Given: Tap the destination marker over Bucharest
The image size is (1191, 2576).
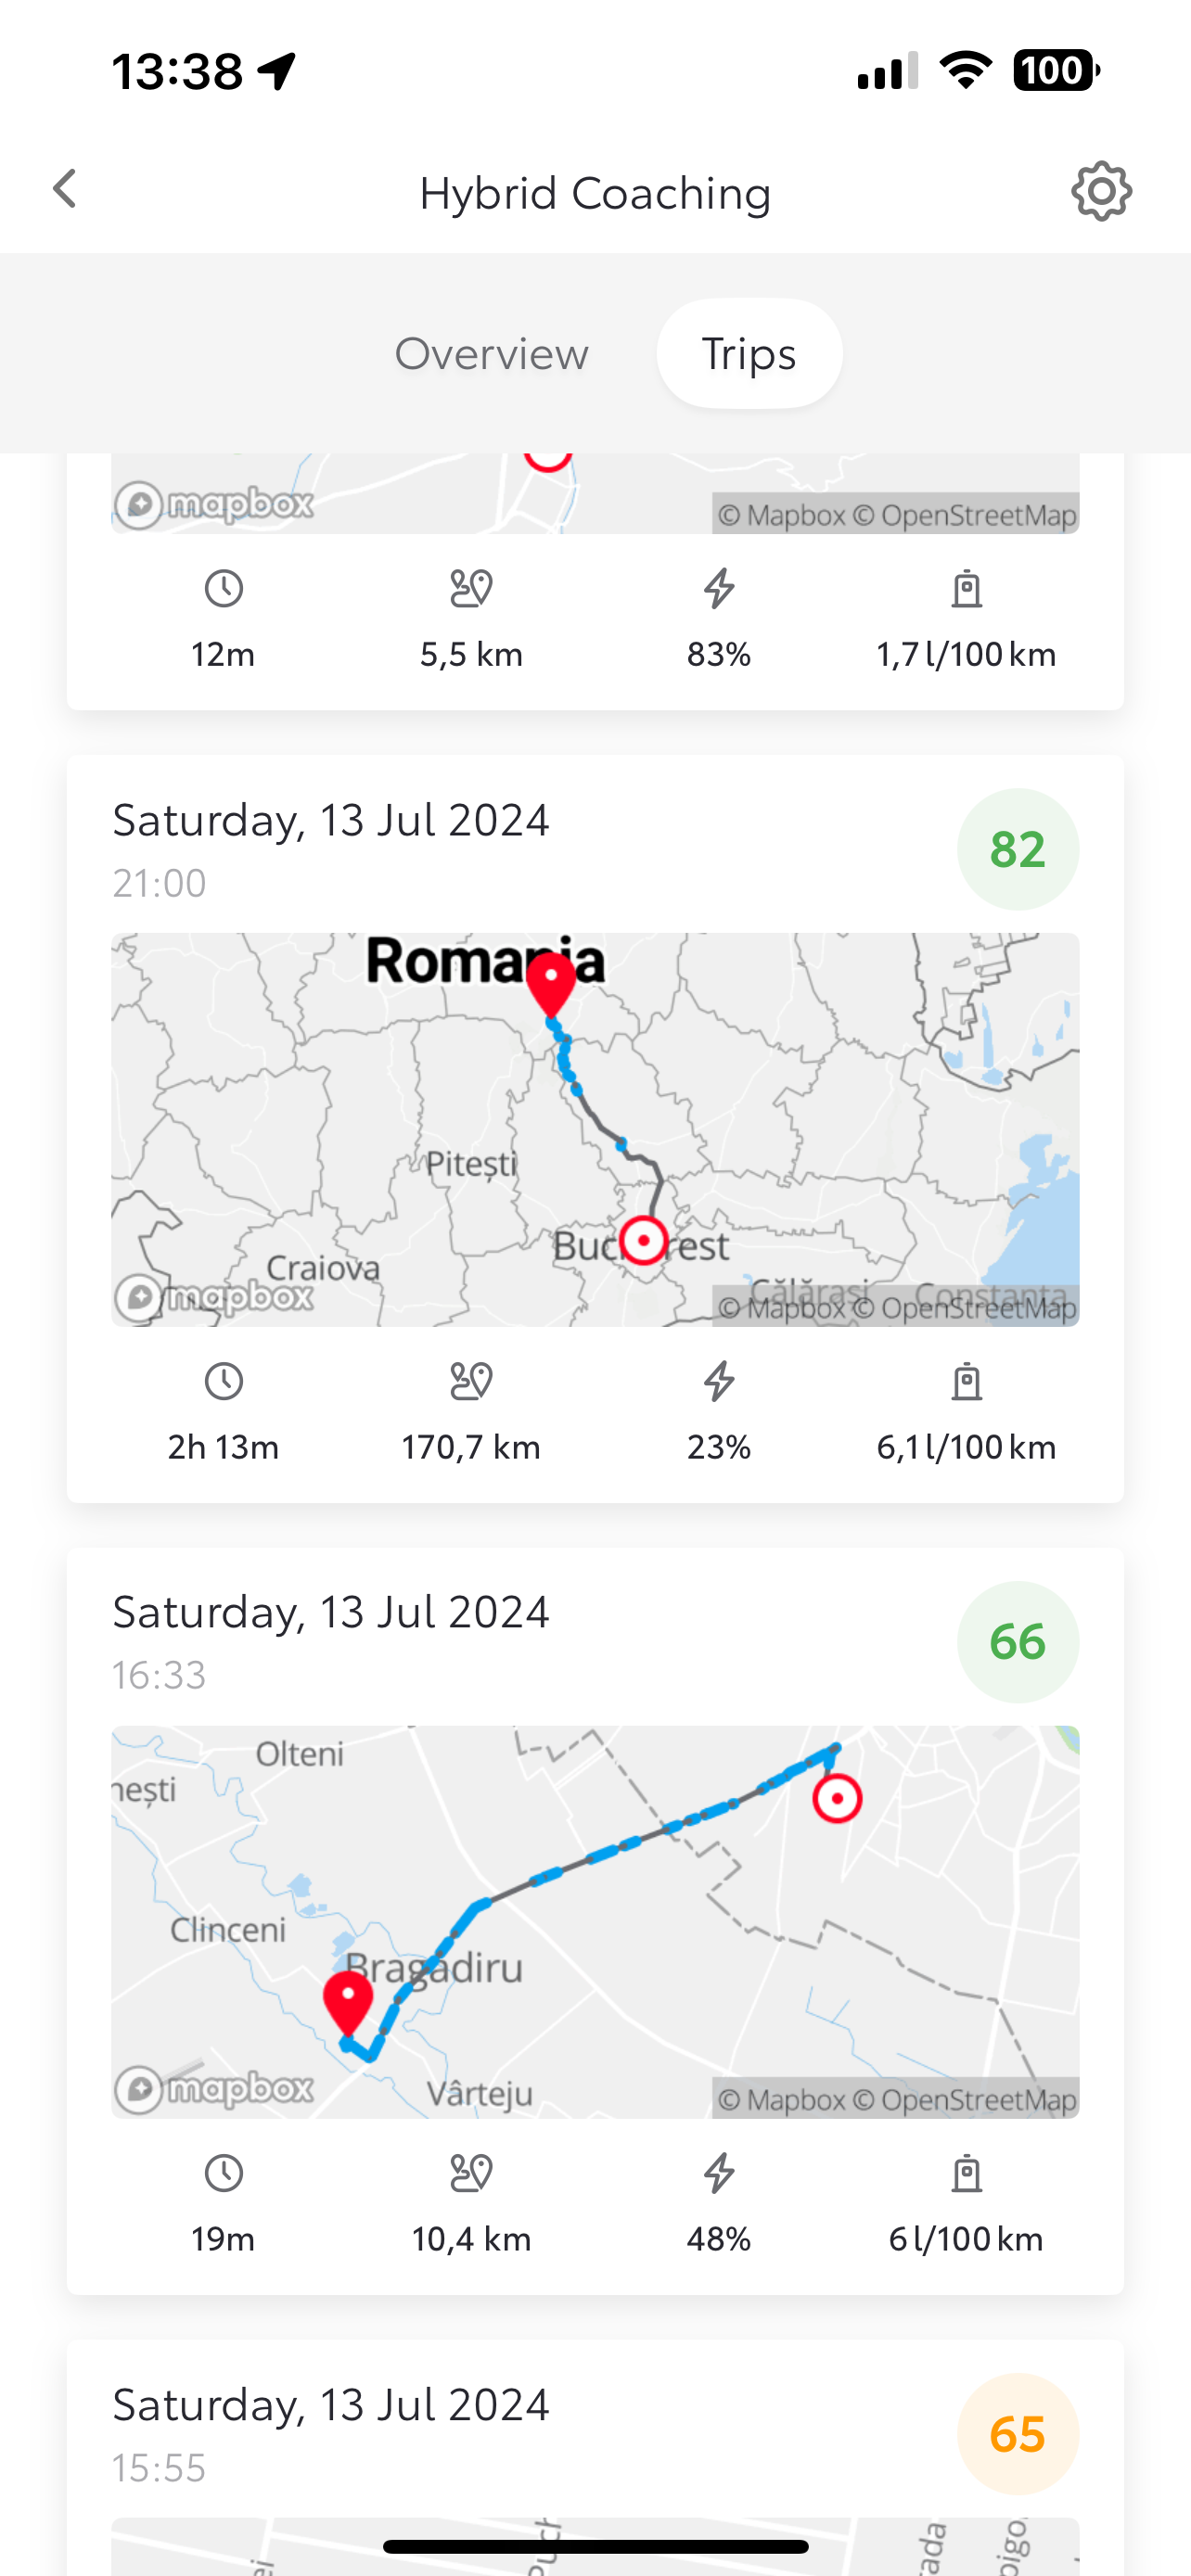Looking at the screenshot, I should click(643, 1241).
